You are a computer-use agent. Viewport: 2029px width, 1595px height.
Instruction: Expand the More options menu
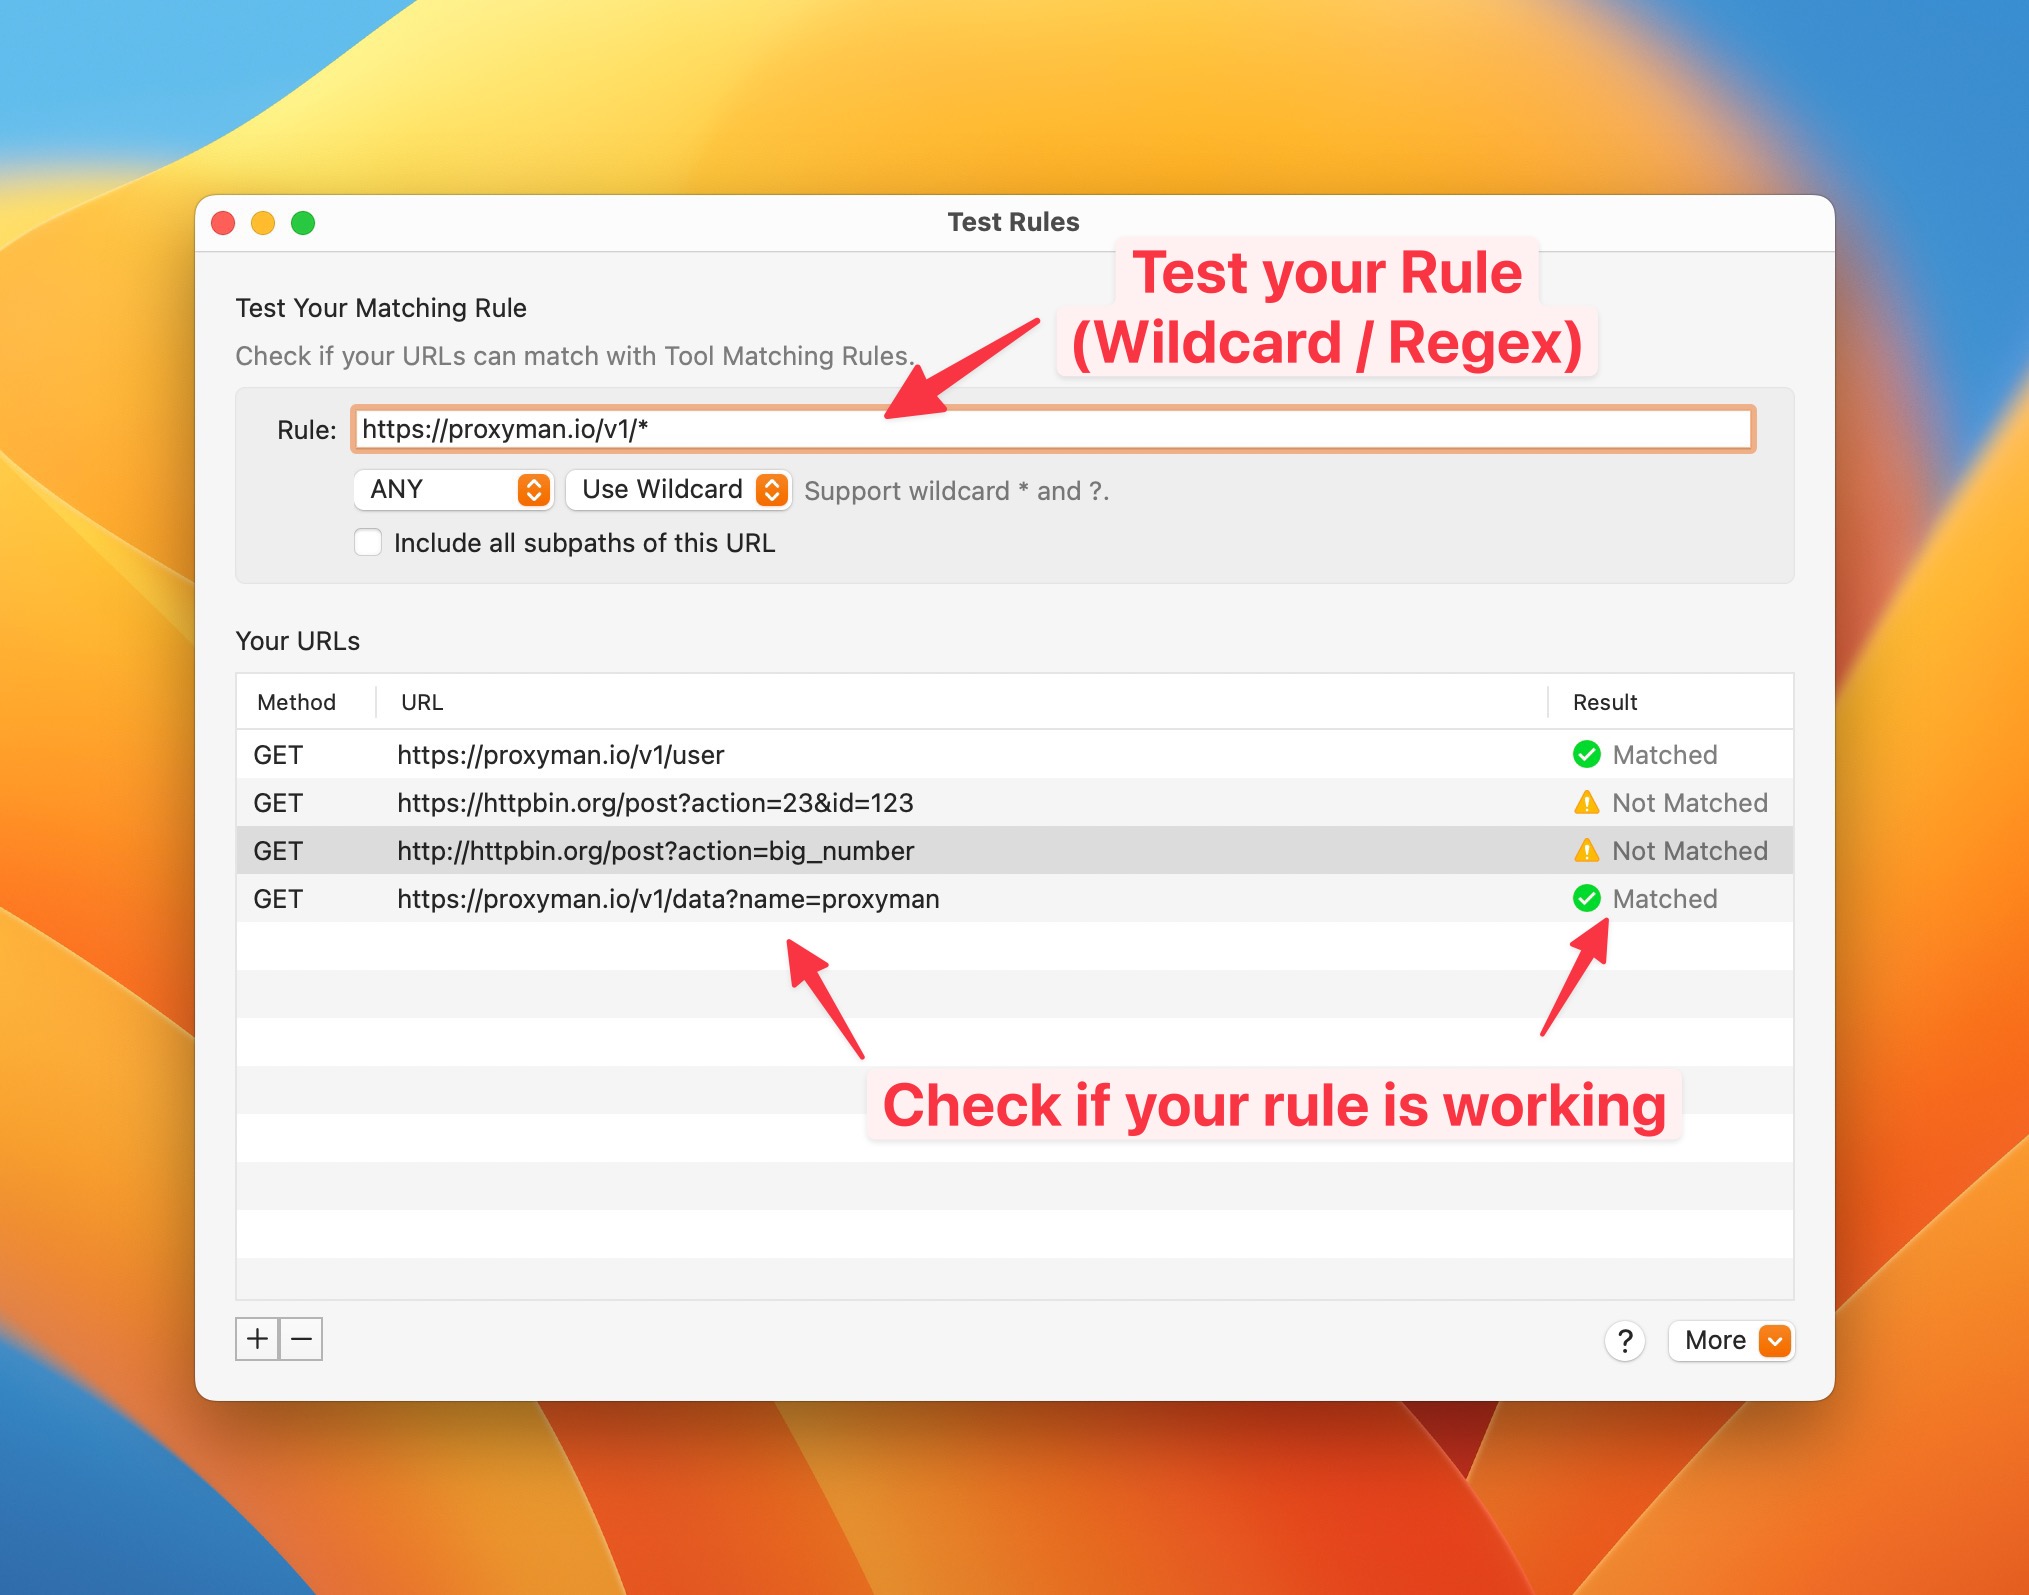(x=1731, y=1340)
